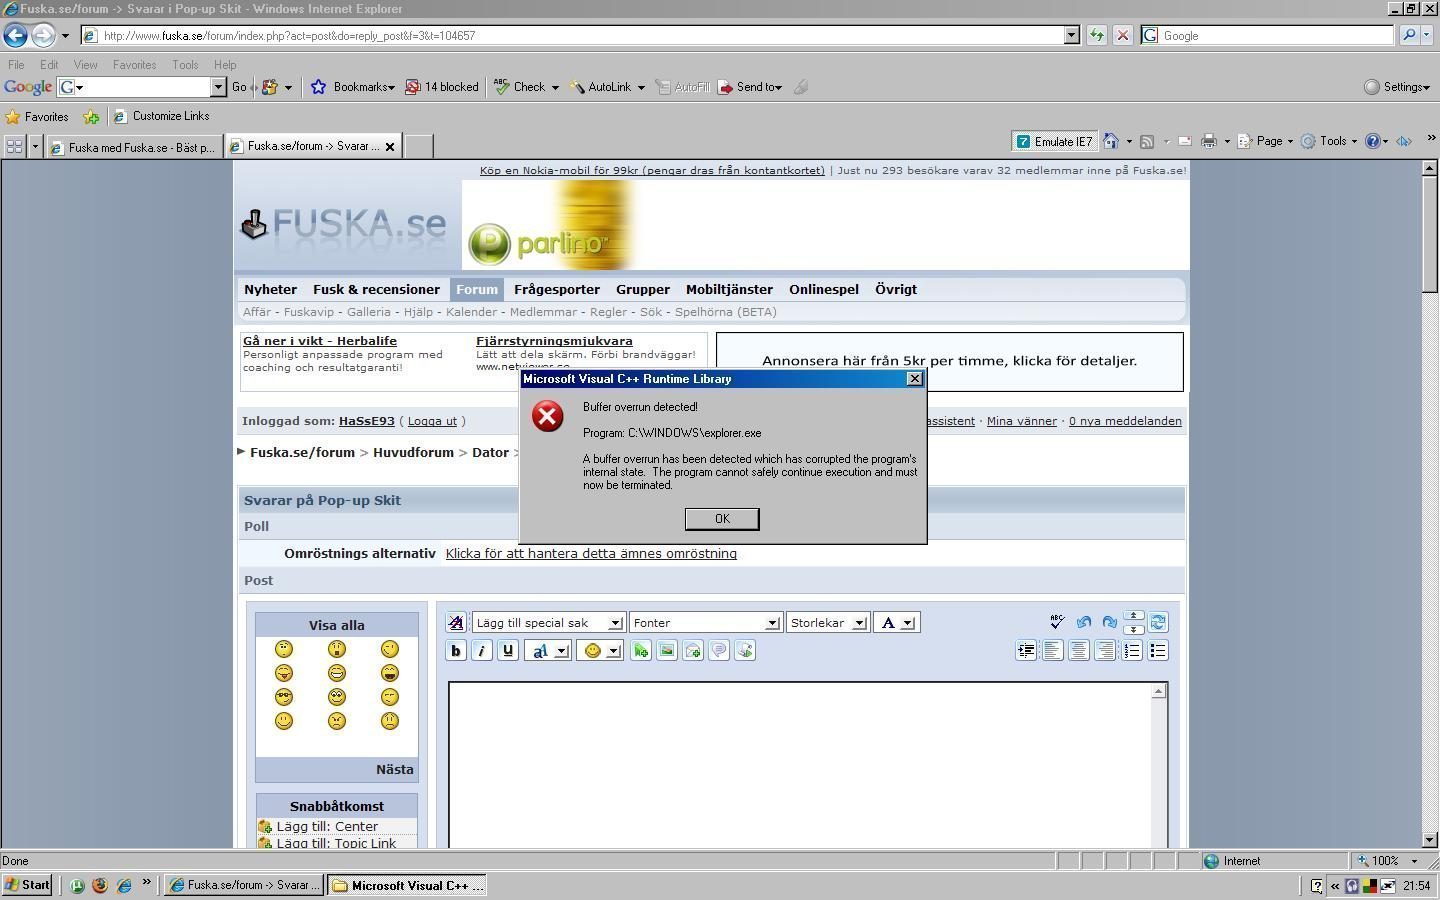Viewport: 1440px width, 900px height.
Task: Toggle underline formatting in the post editor
Action: coord(508,651)
